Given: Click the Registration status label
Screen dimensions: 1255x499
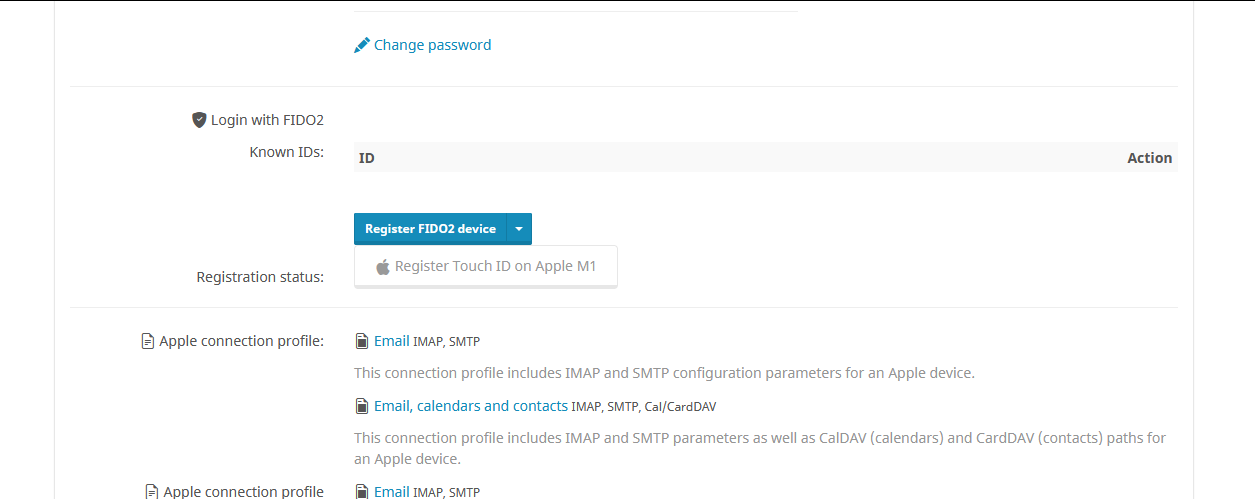Looking at the screenshot, I should [260, 277].
